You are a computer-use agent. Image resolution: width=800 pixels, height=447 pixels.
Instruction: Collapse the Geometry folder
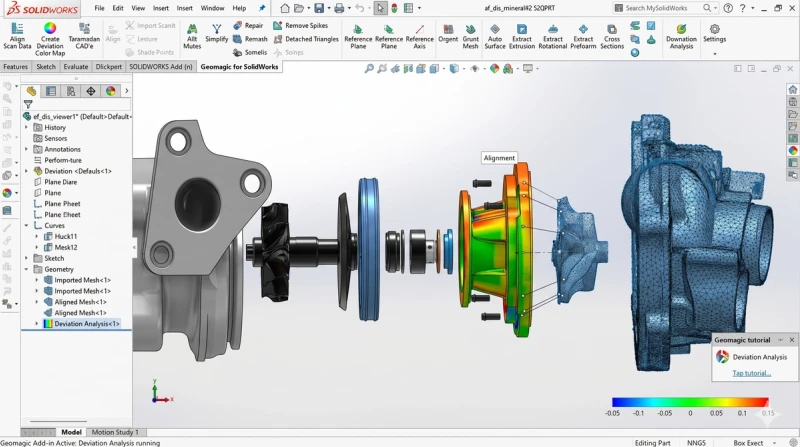pyautogui.click(x=27, y=269)
